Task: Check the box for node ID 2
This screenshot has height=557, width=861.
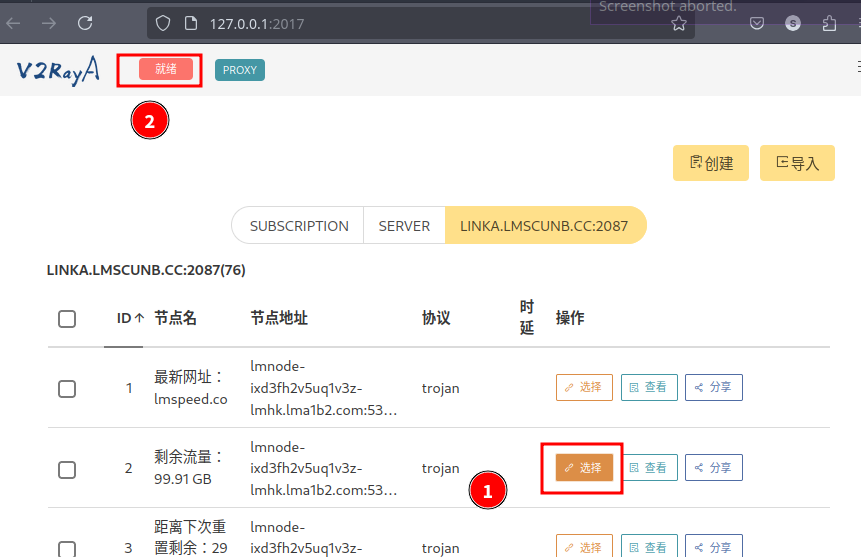Action: [67, 468]
